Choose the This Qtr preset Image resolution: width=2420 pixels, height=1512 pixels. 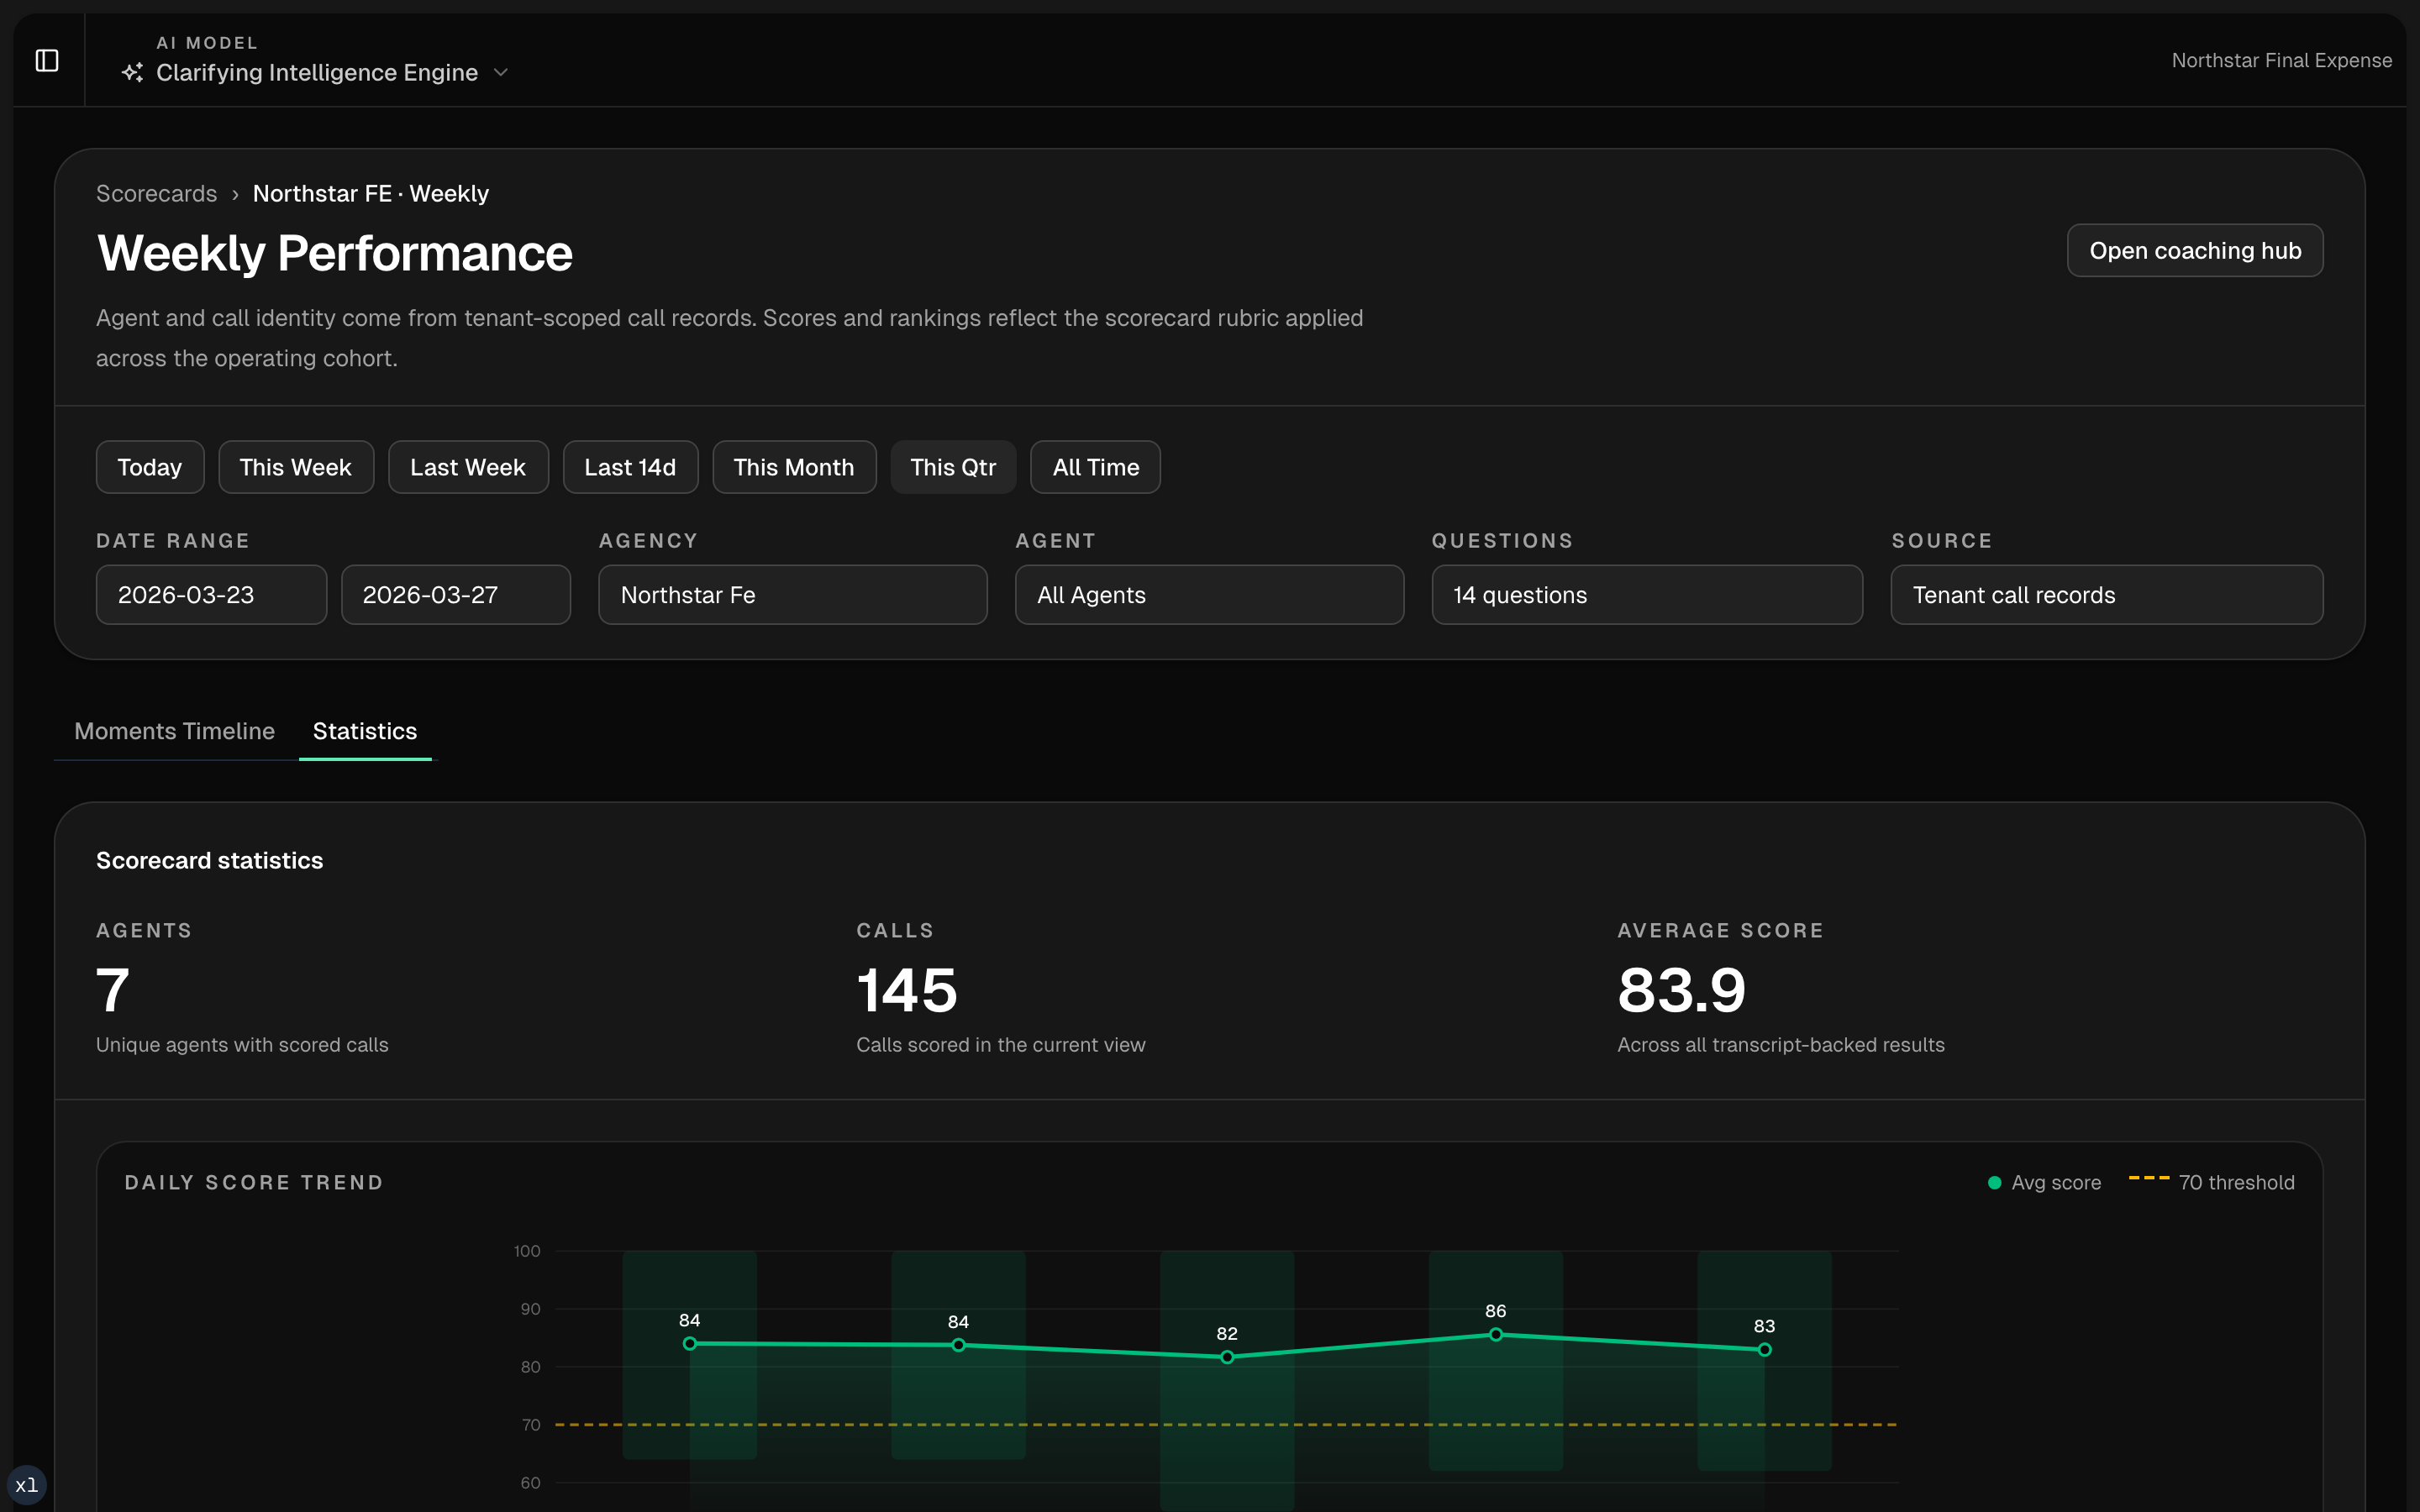(x=953, y=467)
